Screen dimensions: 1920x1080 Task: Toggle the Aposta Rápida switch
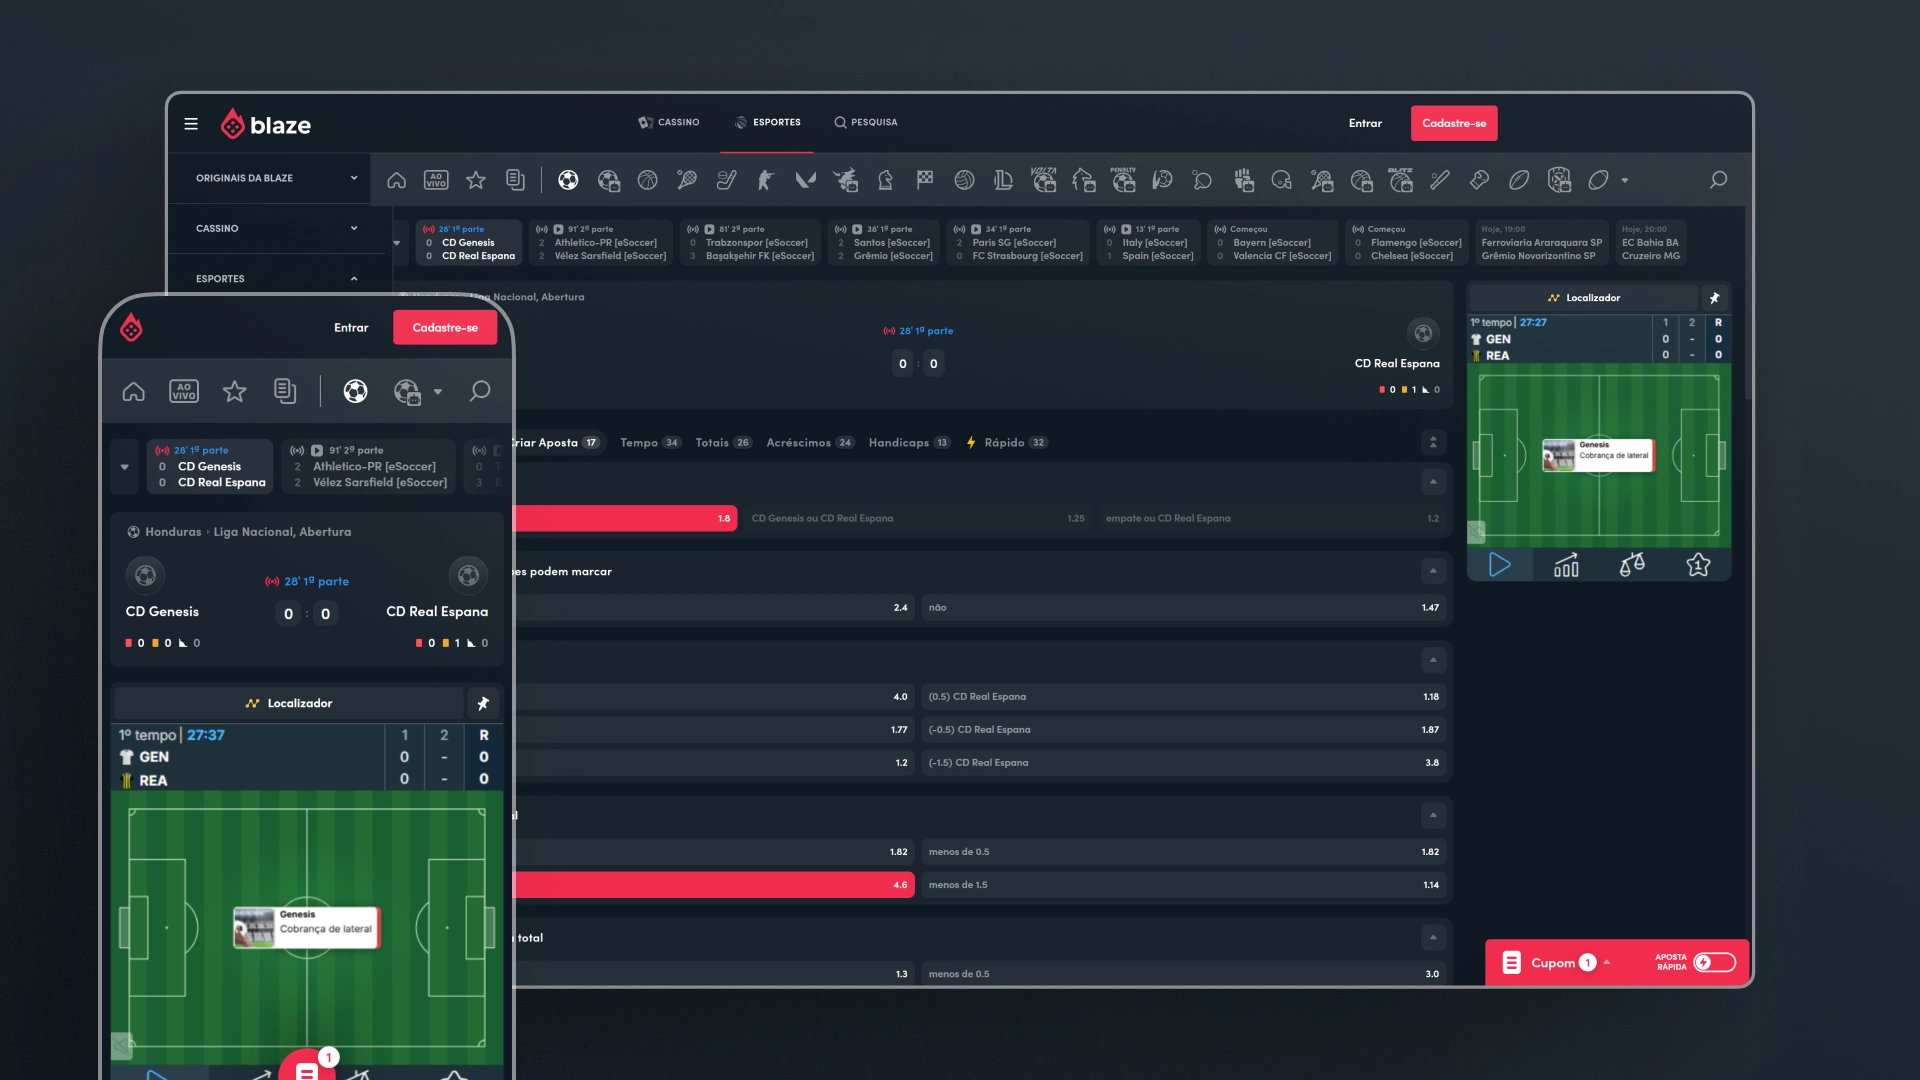click(1714, 962)
